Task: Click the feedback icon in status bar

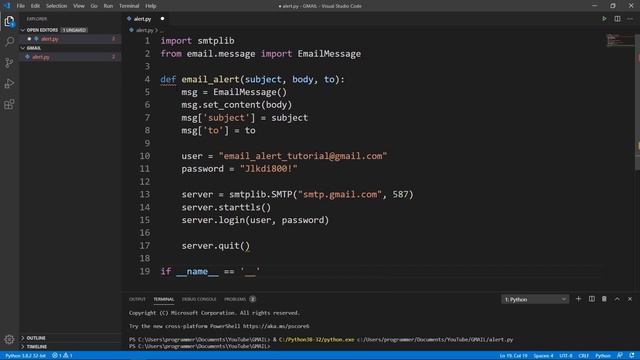Action: [620, 356]
